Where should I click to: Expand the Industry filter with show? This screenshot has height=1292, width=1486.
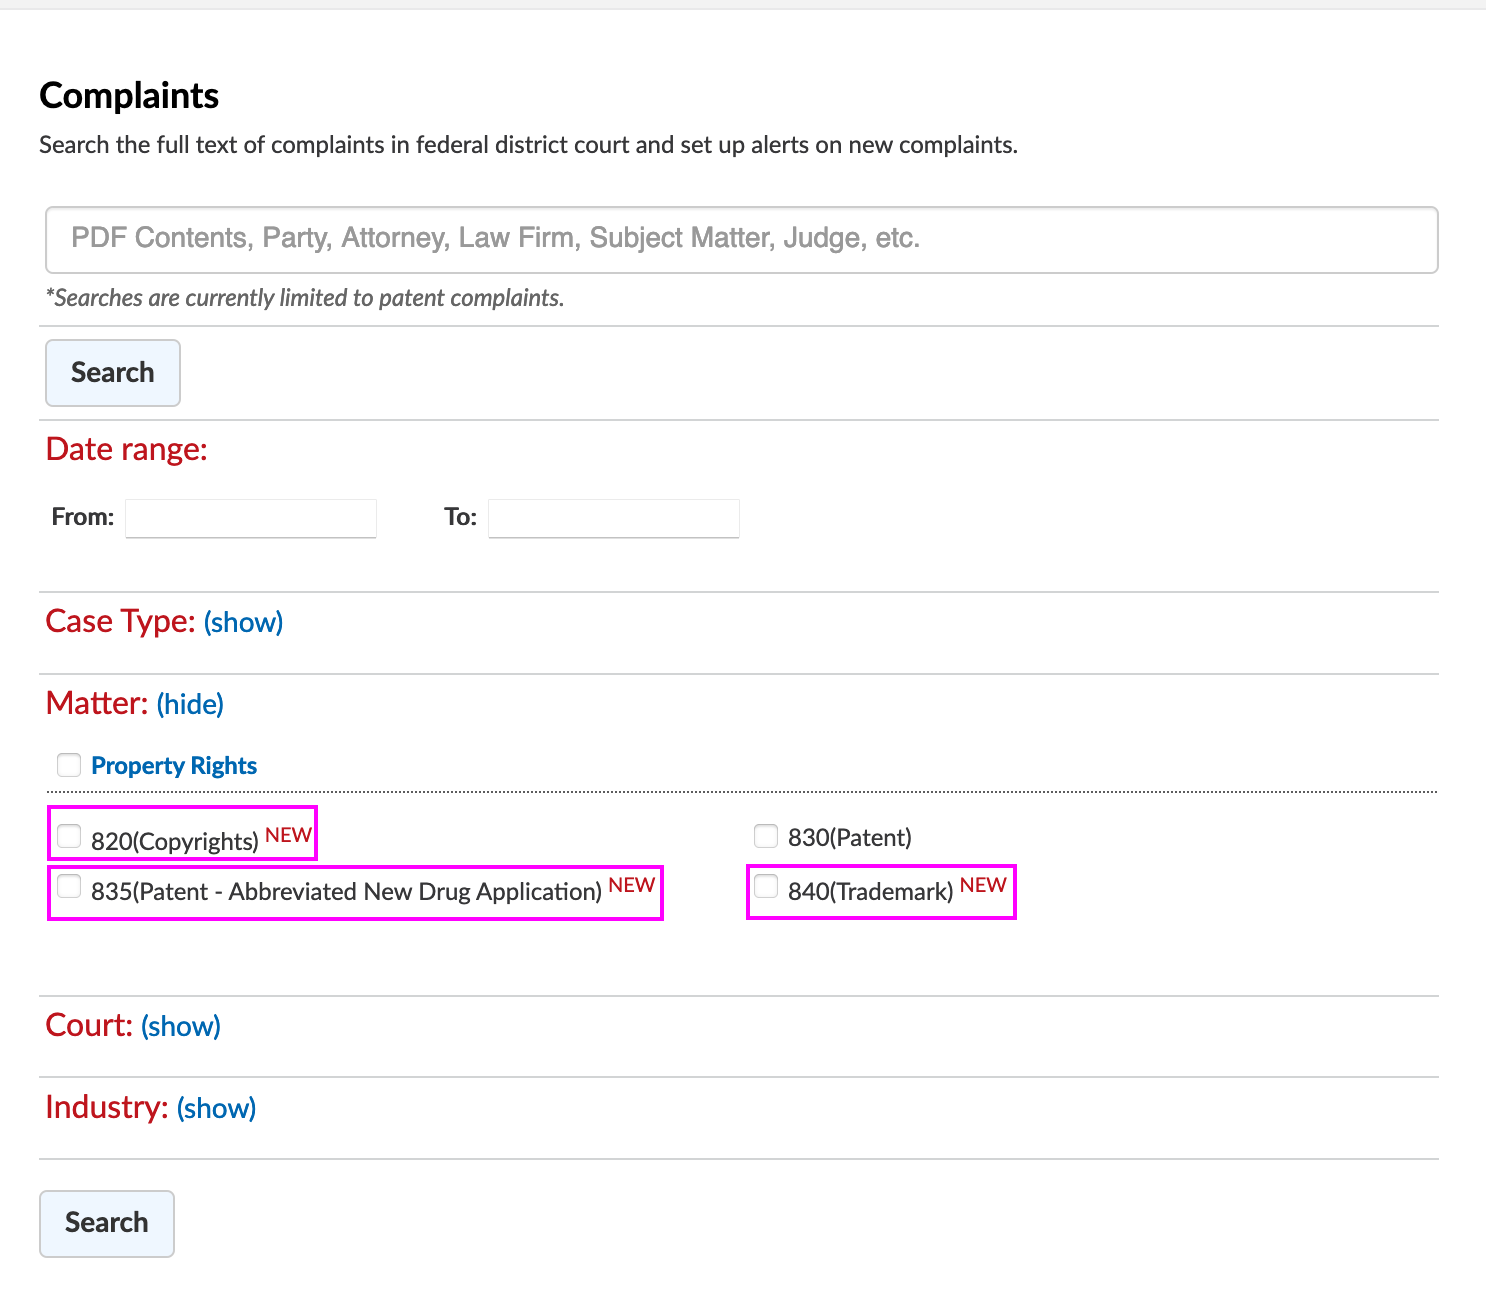[x=216, y=1108]
